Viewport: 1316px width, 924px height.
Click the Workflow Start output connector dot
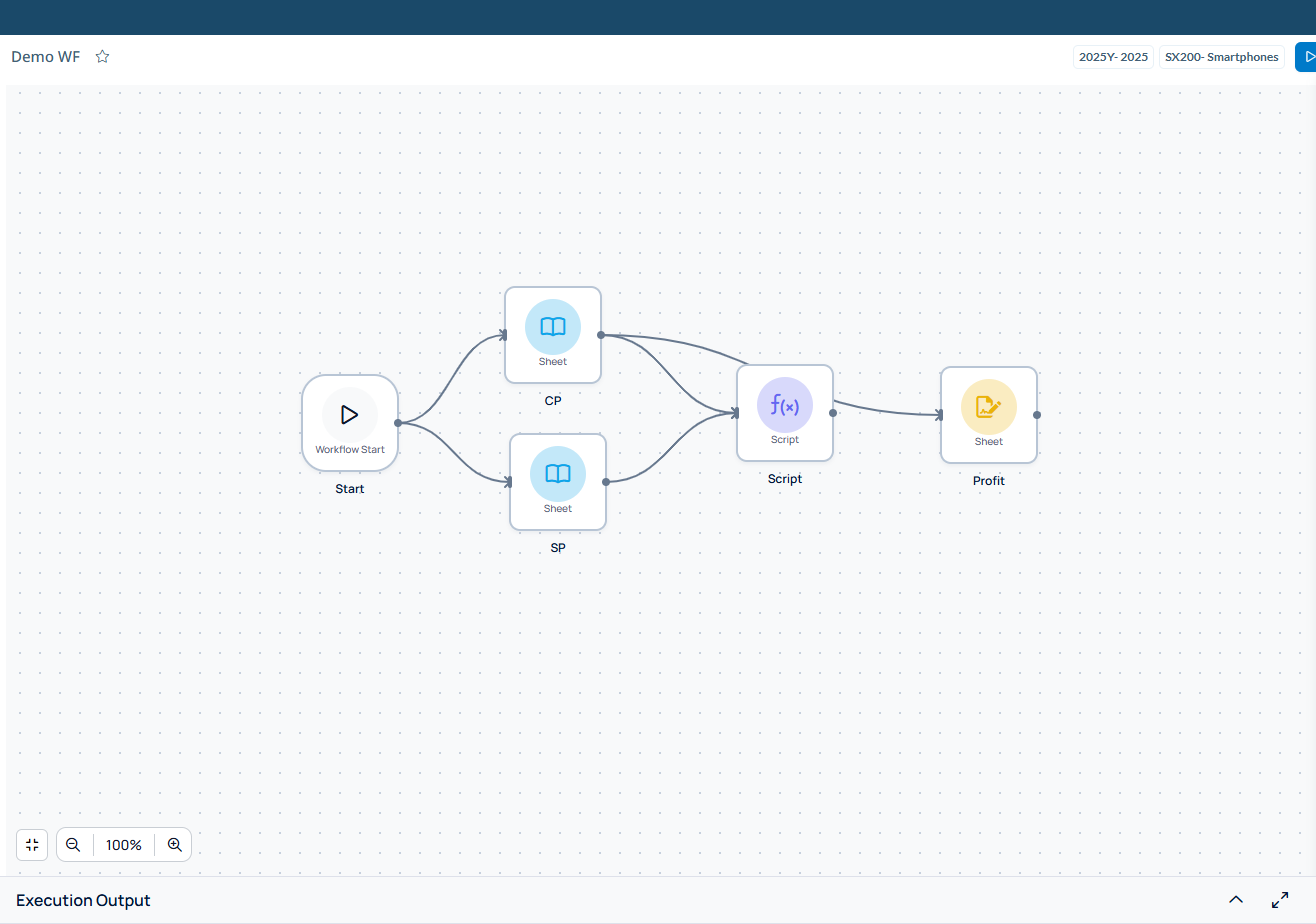coord(398,423)
